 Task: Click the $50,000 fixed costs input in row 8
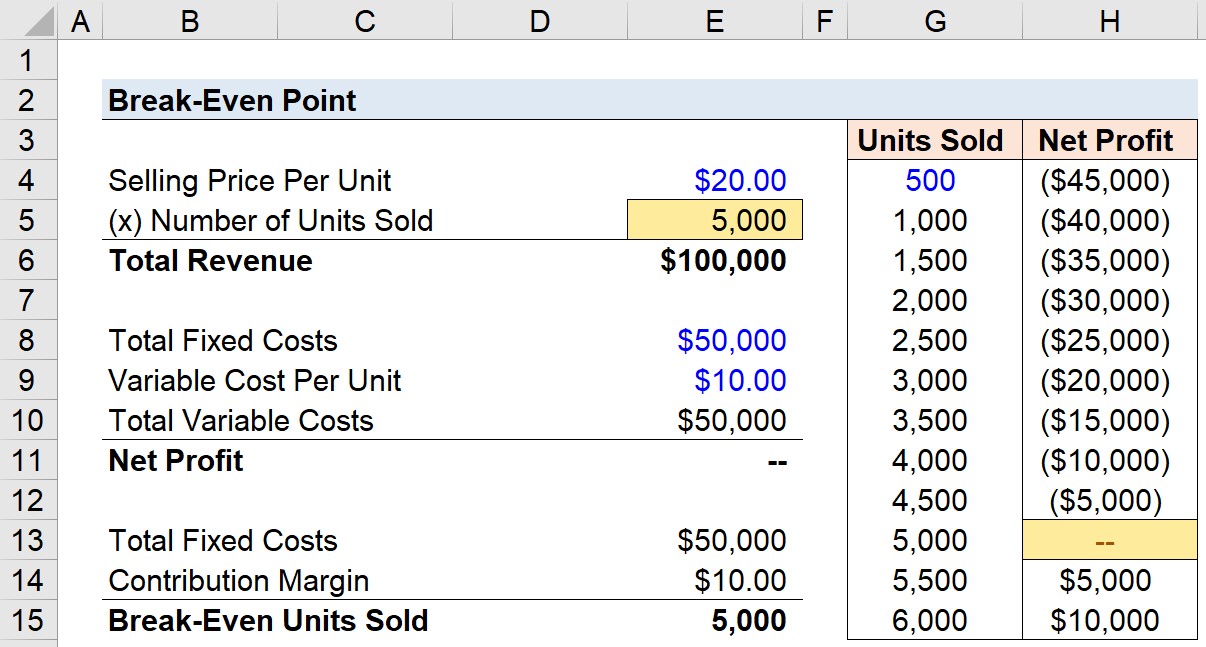[732, 340]
